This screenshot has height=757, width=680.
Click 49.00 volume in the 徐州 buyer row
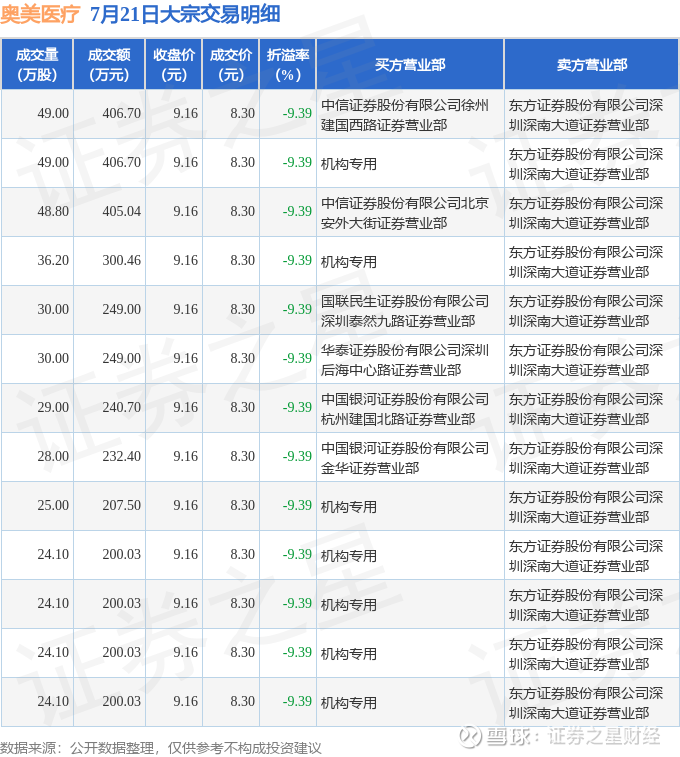coord(53,113)
